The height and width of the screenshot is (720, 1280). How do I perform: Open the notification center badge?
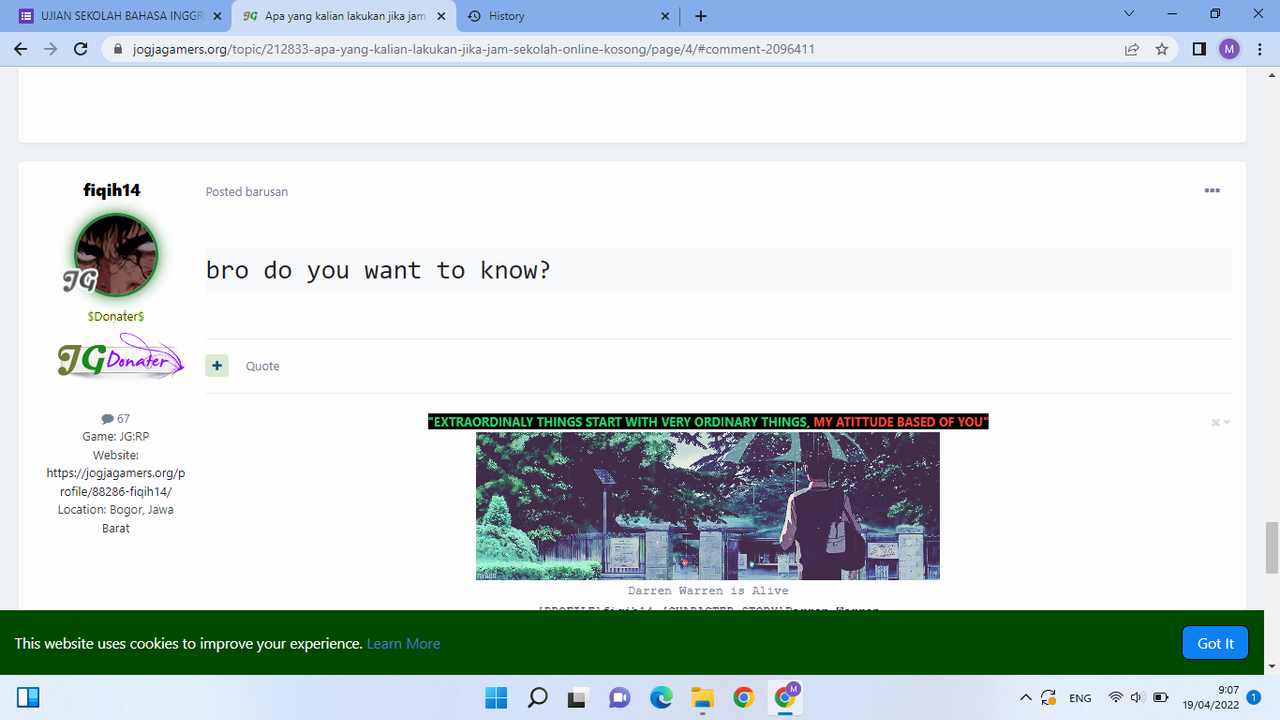tap(1253, 697)
